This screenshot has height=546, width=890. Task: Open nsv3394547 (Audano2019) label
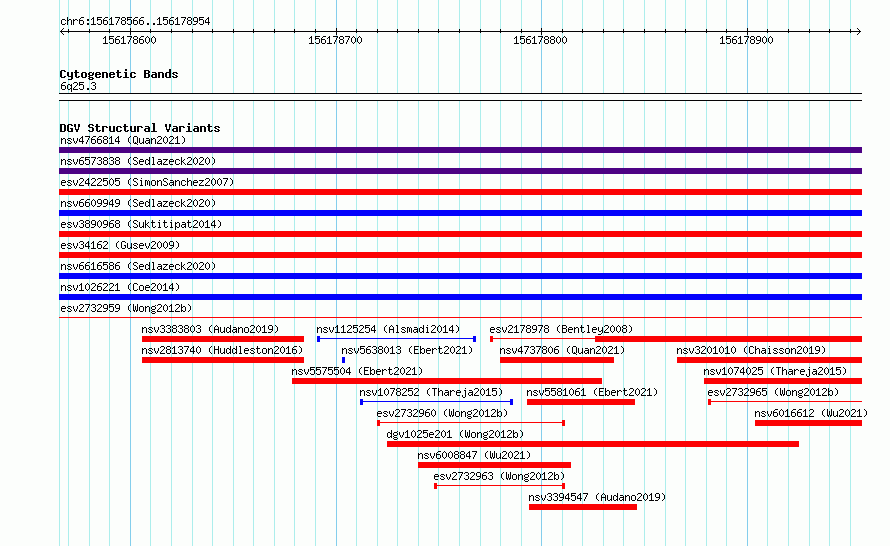pos(597,497)
